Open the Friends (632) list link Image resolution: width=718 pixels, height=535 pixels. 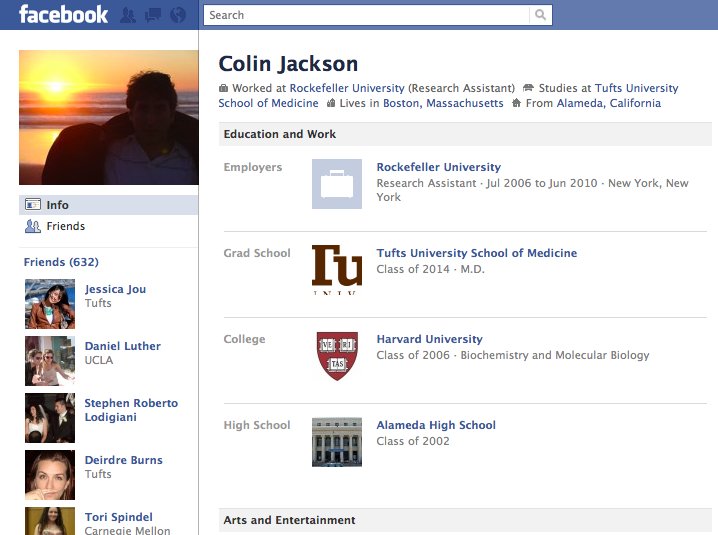click(x=61, y=262)
